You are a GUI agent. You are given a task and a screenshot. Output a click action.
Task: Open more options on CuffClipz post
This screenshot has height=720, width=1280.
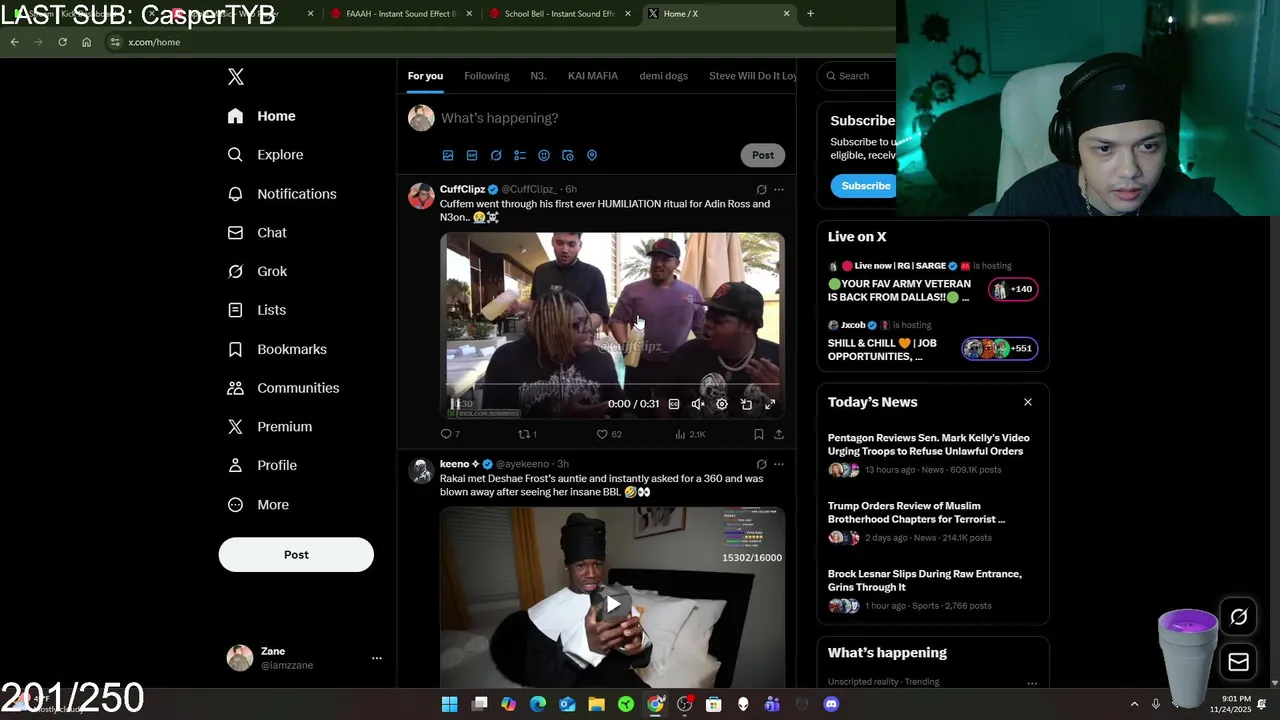click(x=779, y=189)
